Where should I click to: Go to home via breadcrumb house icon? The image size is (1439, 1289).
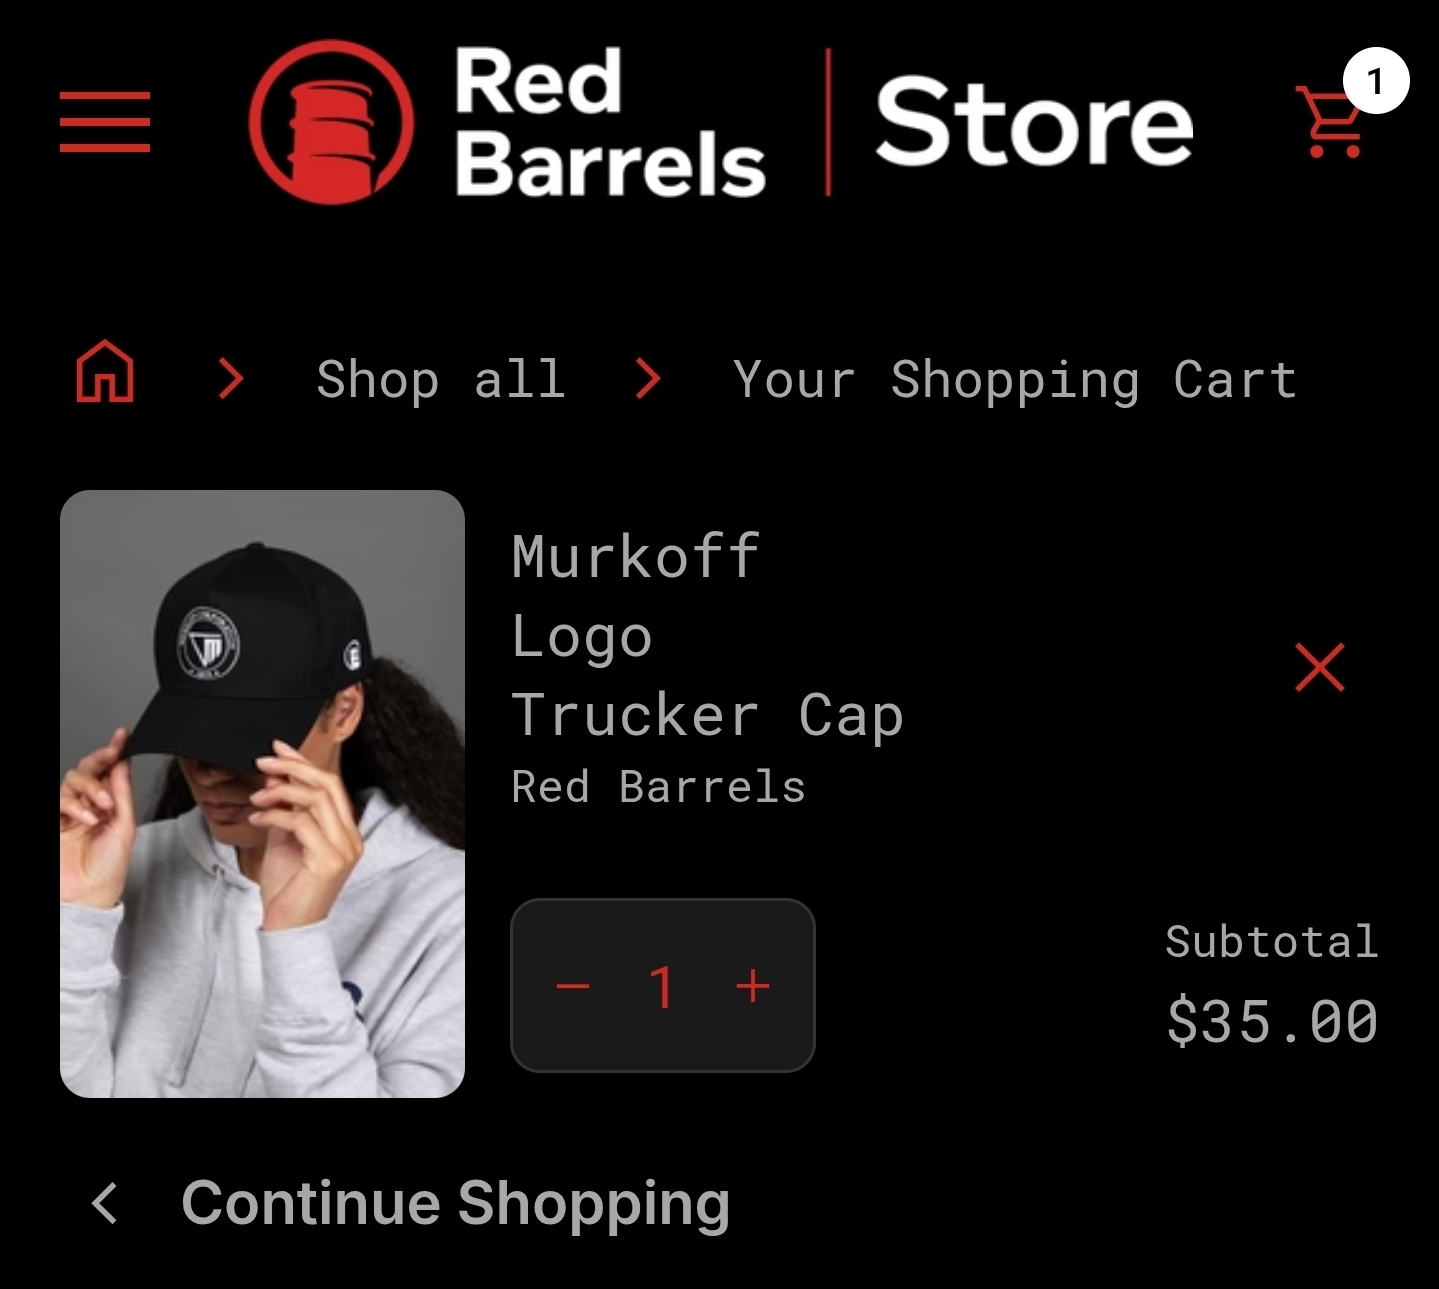[x=105, y=371]
